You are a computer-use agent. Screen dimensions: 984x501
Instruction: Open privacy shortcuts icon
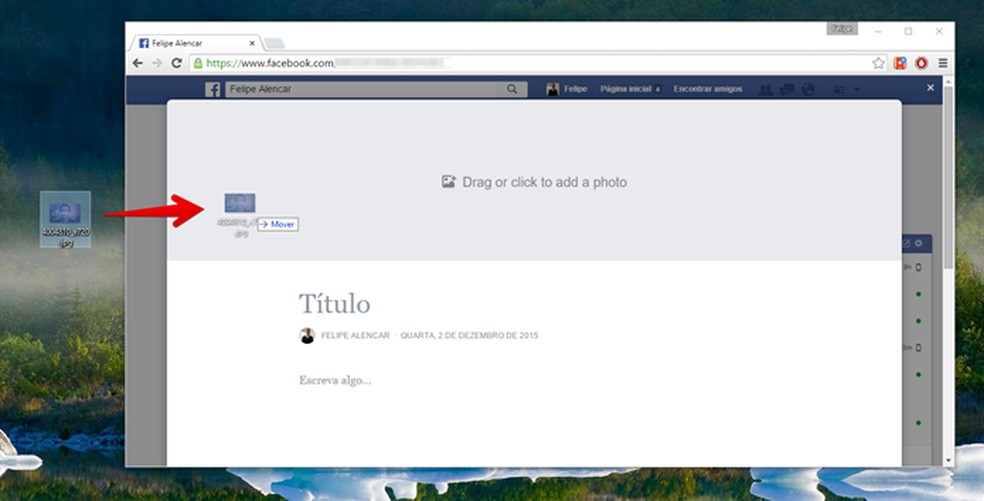point(839,89)
